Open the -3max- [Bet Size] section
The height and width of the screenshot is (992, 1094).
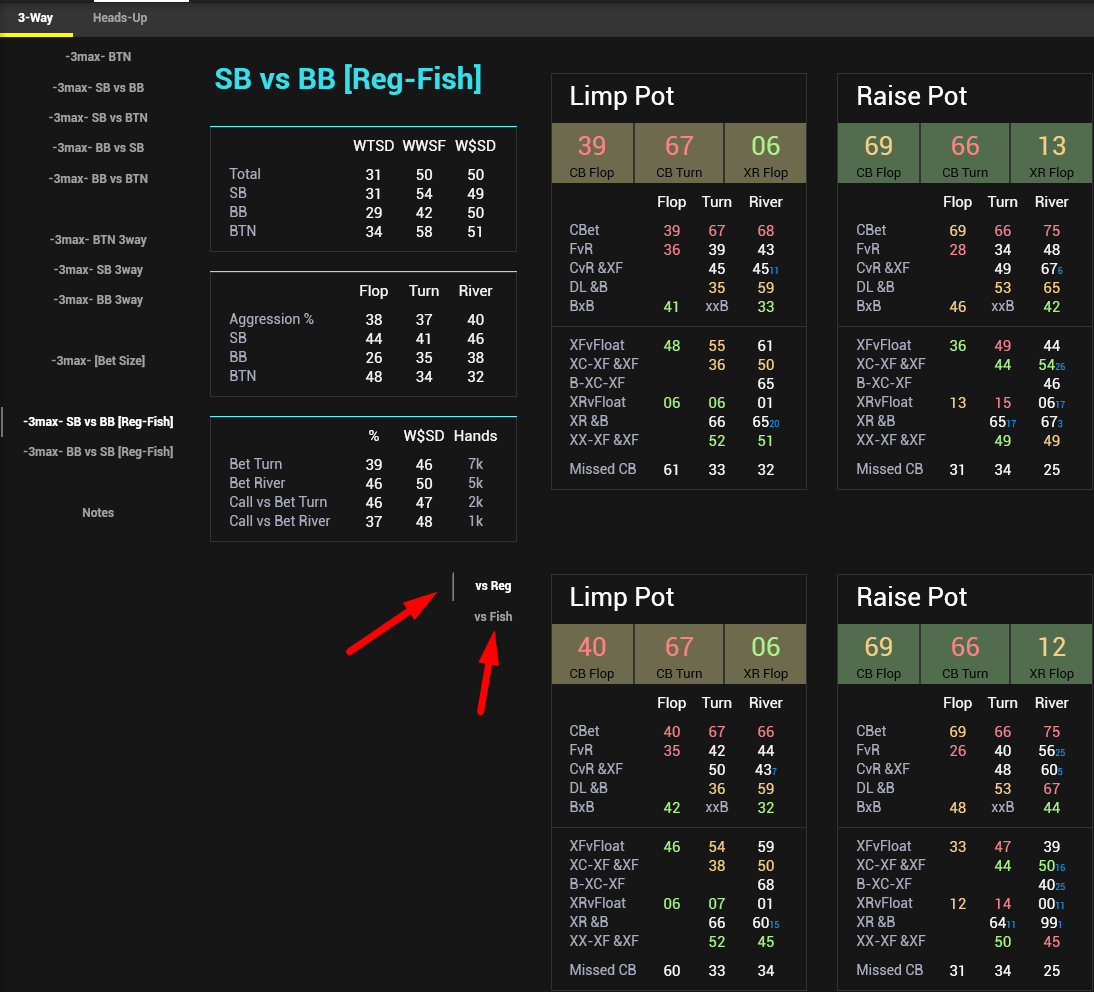coord(98,361)
